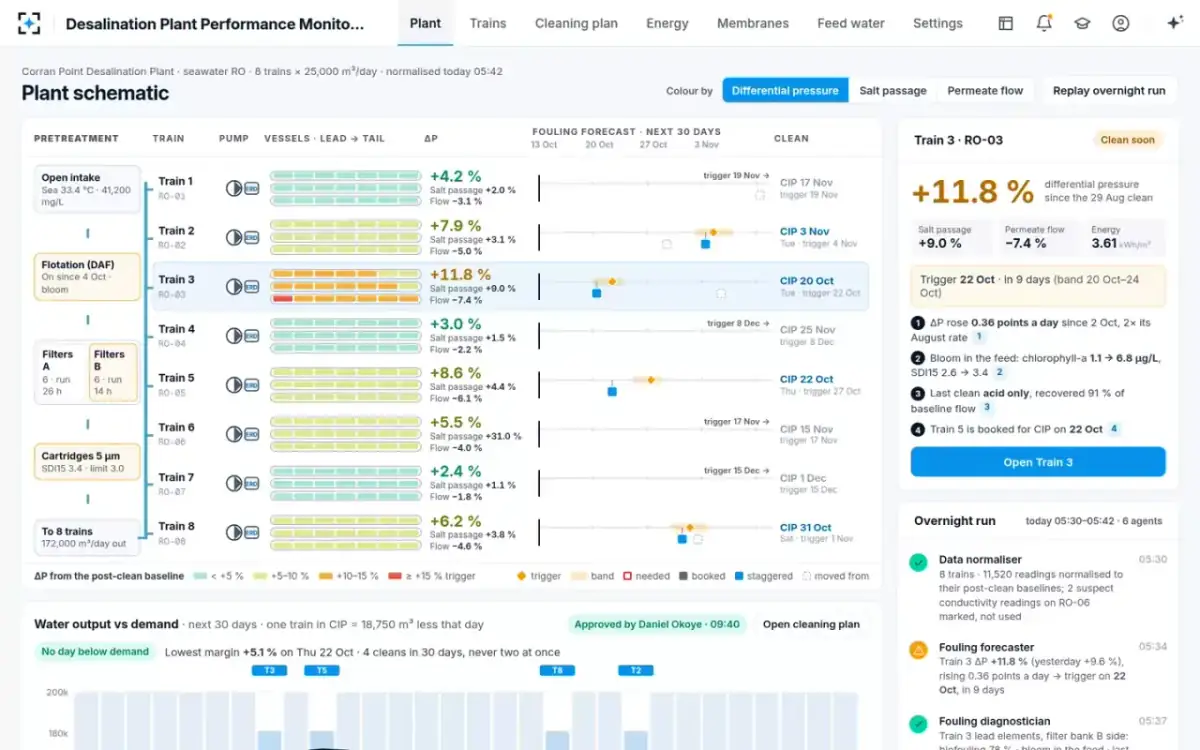1200x750 pixels.
Task: Click Train 8 blue staggered clean marker
Action: coord(682,539)
